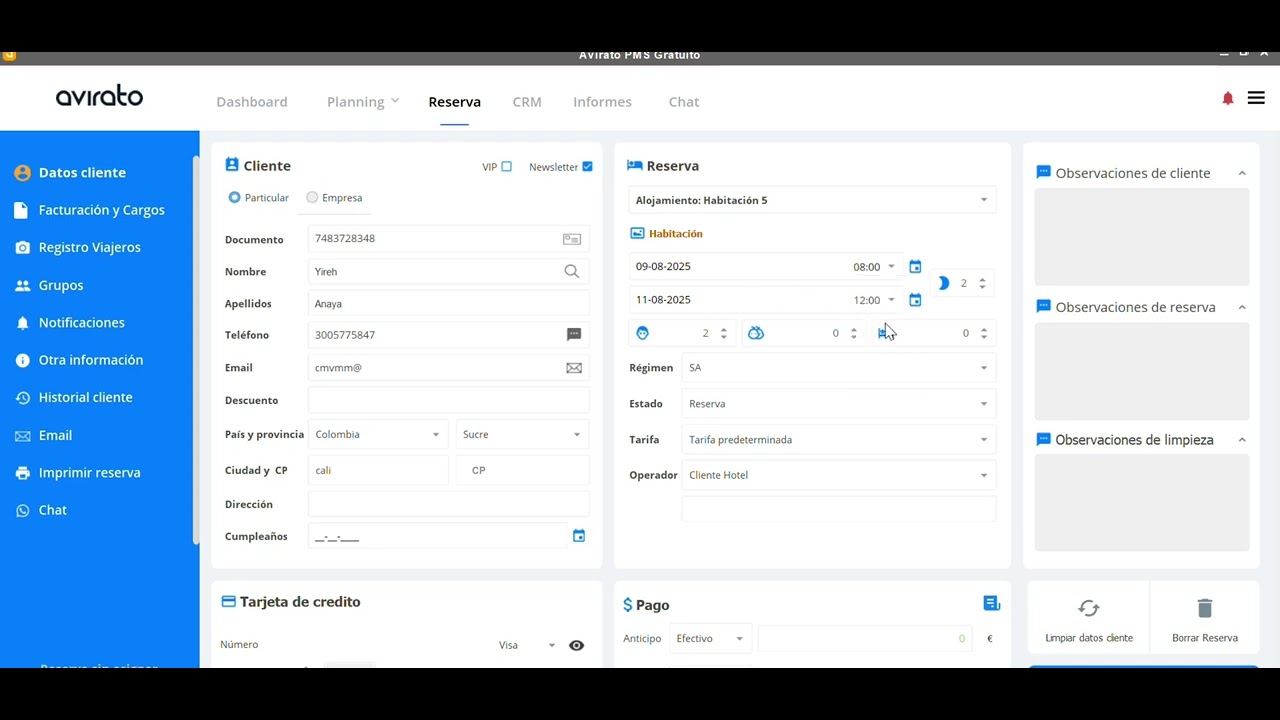
Task: Open calendar for check-in date 09-08-2025
Action: point(915,267)
